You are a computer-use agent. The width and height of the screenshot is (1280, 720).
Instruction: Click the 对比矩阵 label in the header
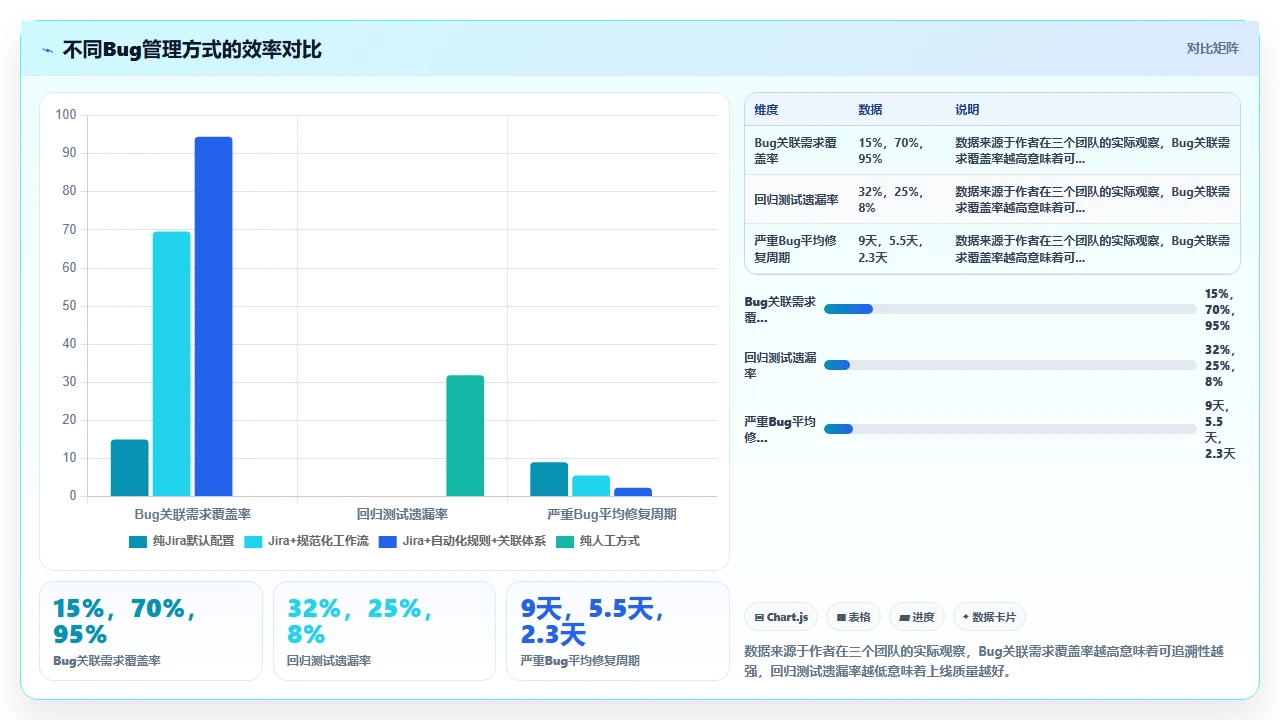coord(1213,48)
